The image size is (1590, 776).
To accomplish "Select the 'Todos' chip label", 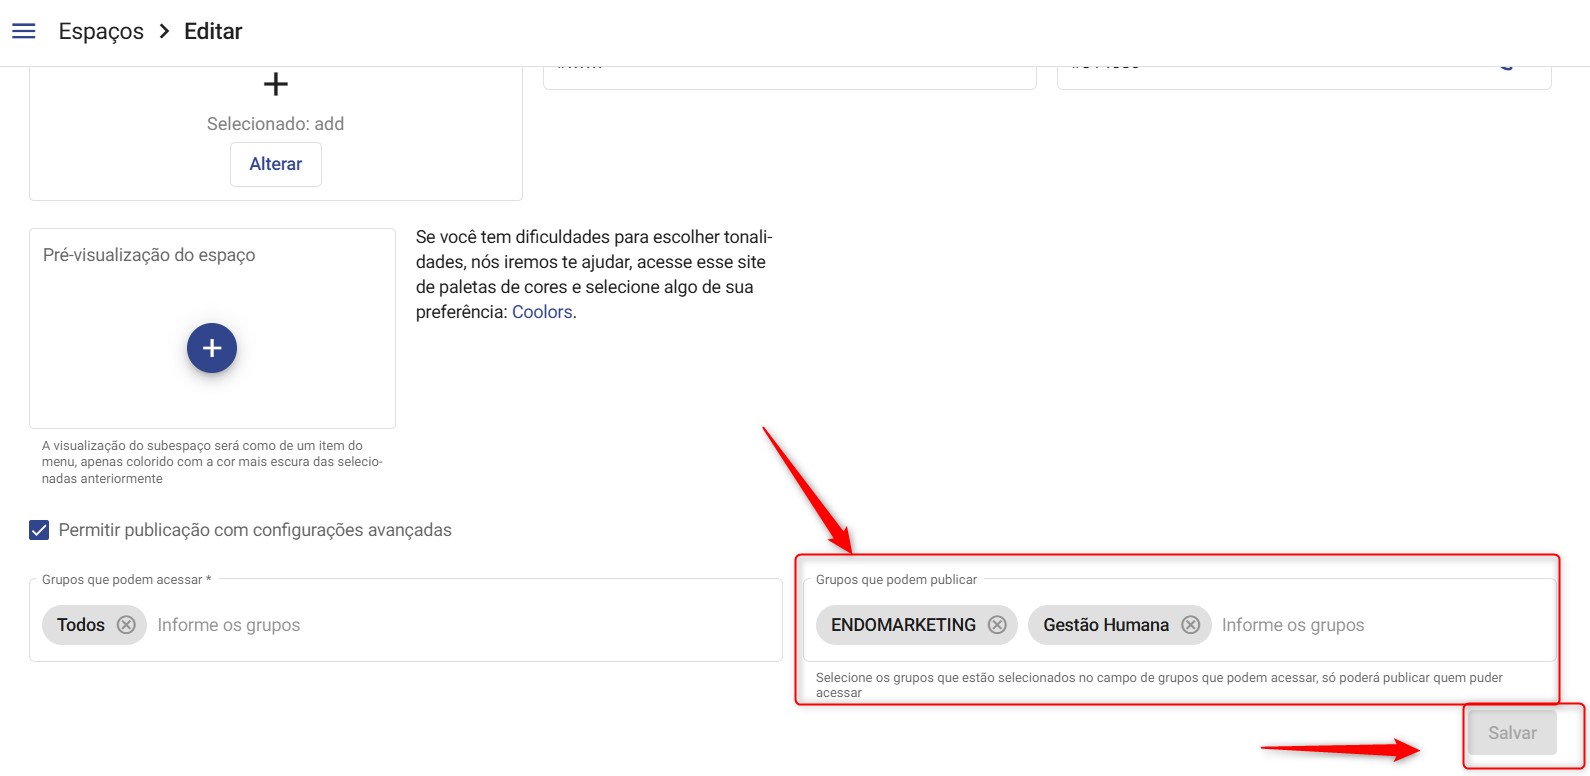I will (81, 625).
